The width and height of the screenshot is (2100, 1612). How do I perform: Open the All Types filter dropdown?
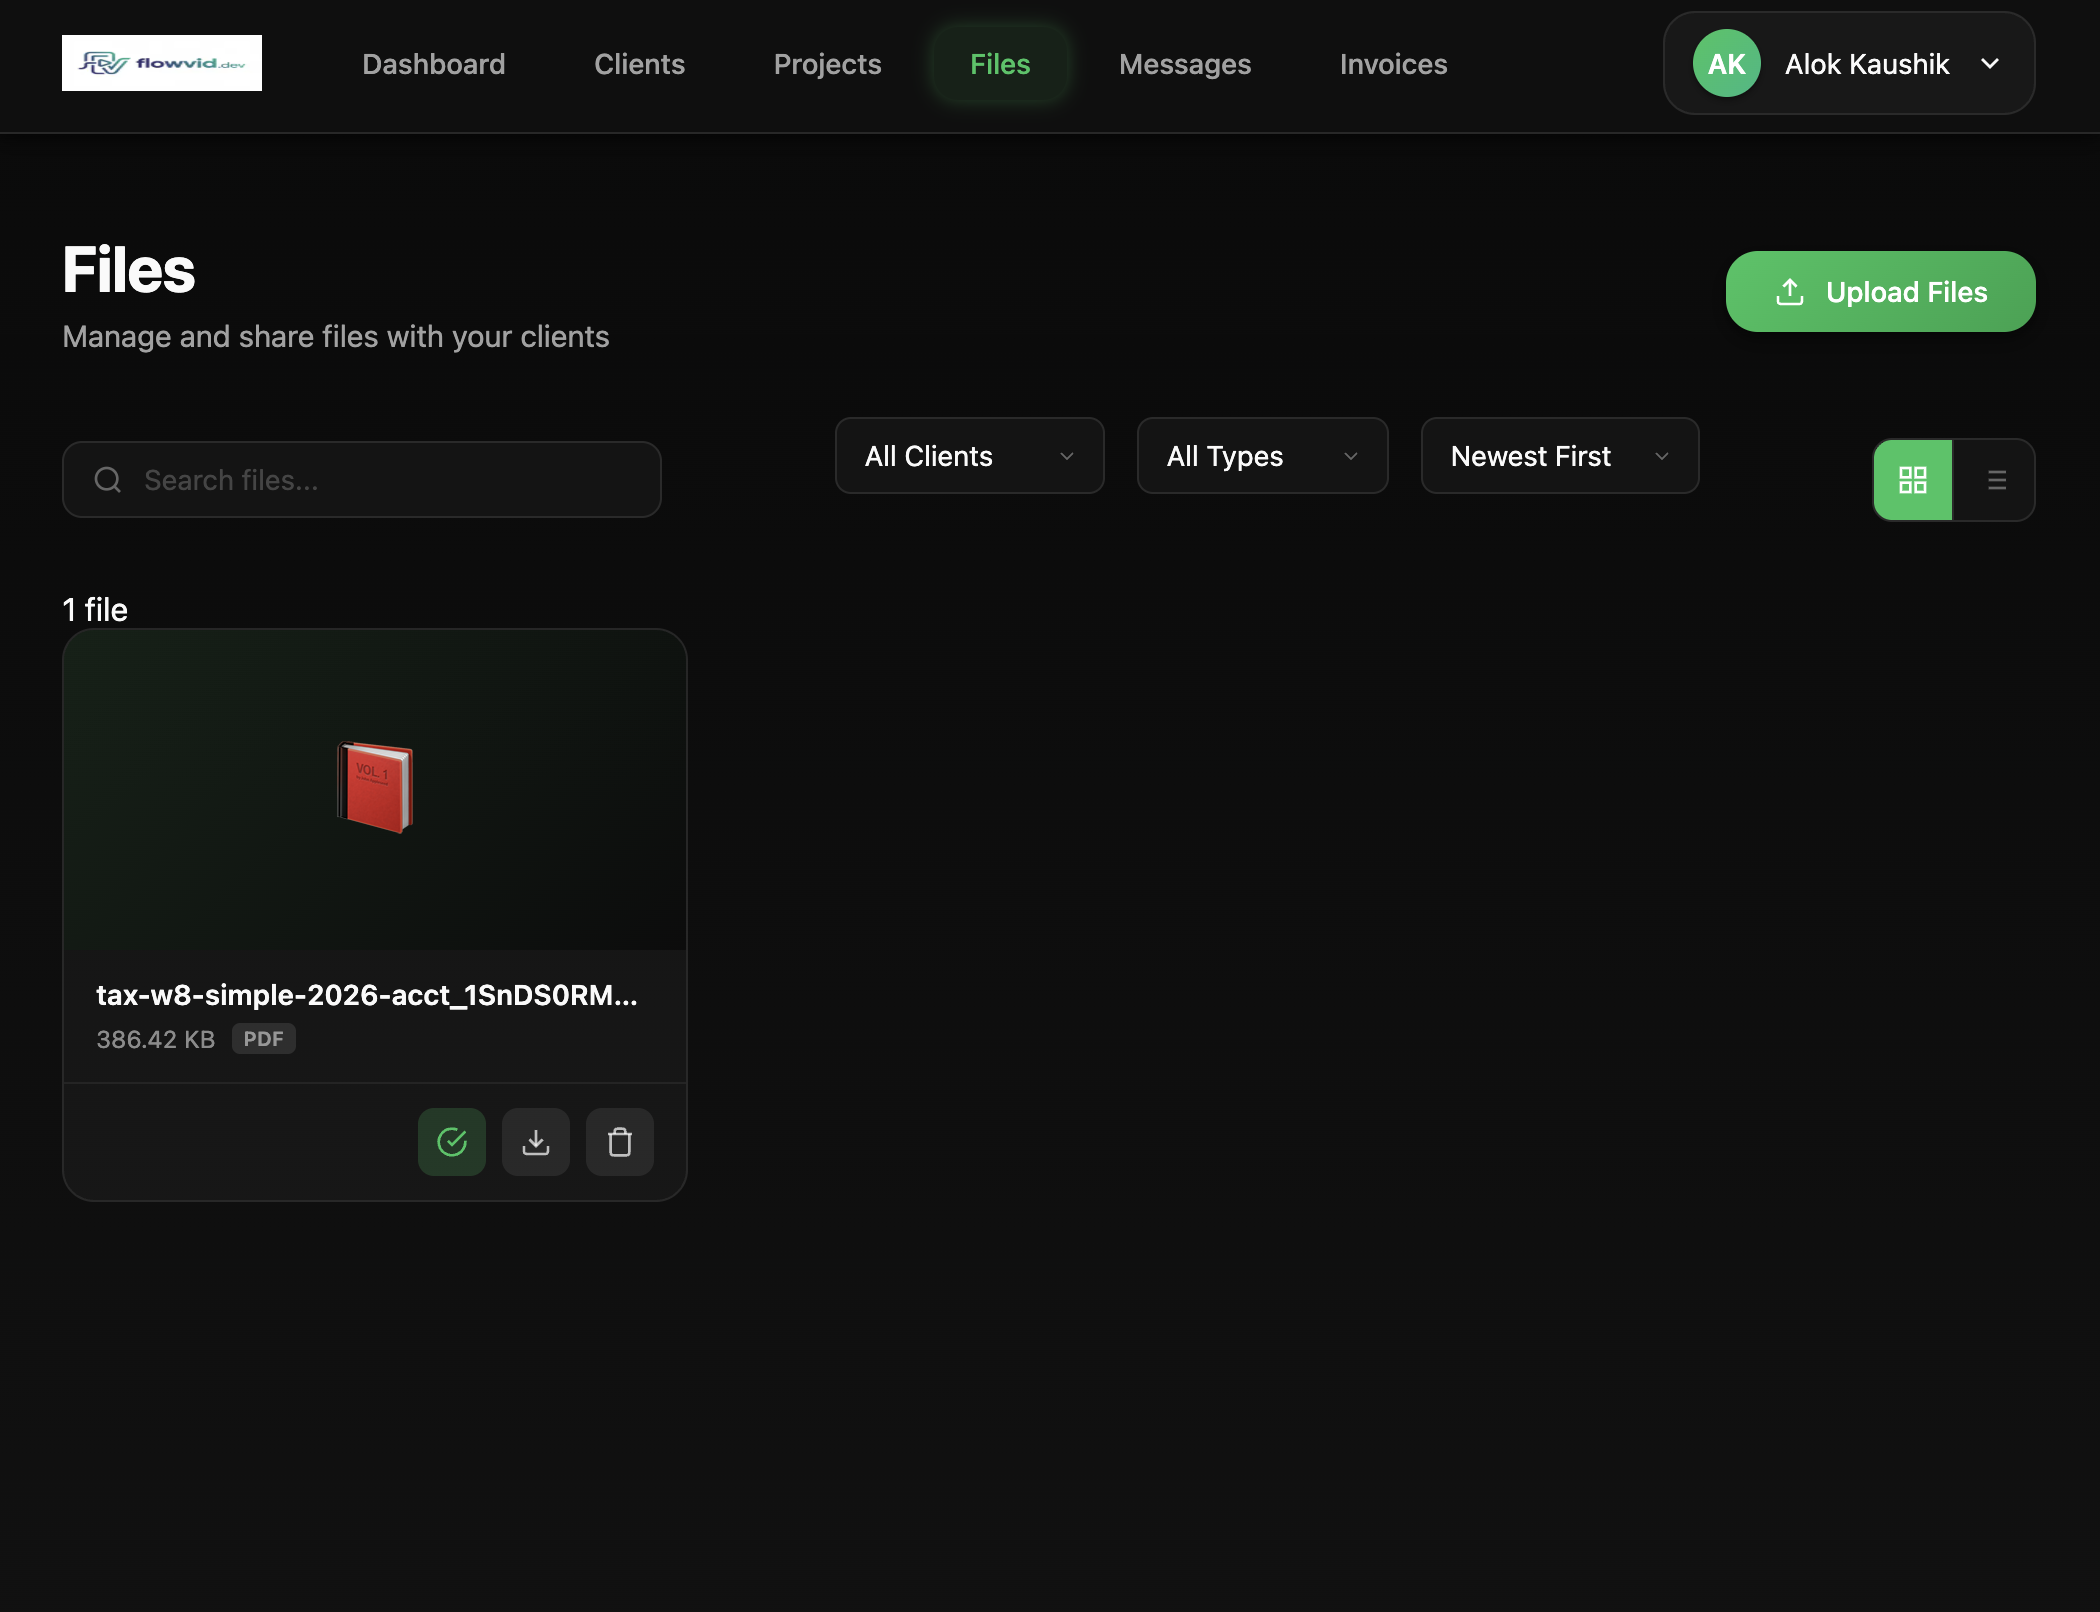point(1261,456)
